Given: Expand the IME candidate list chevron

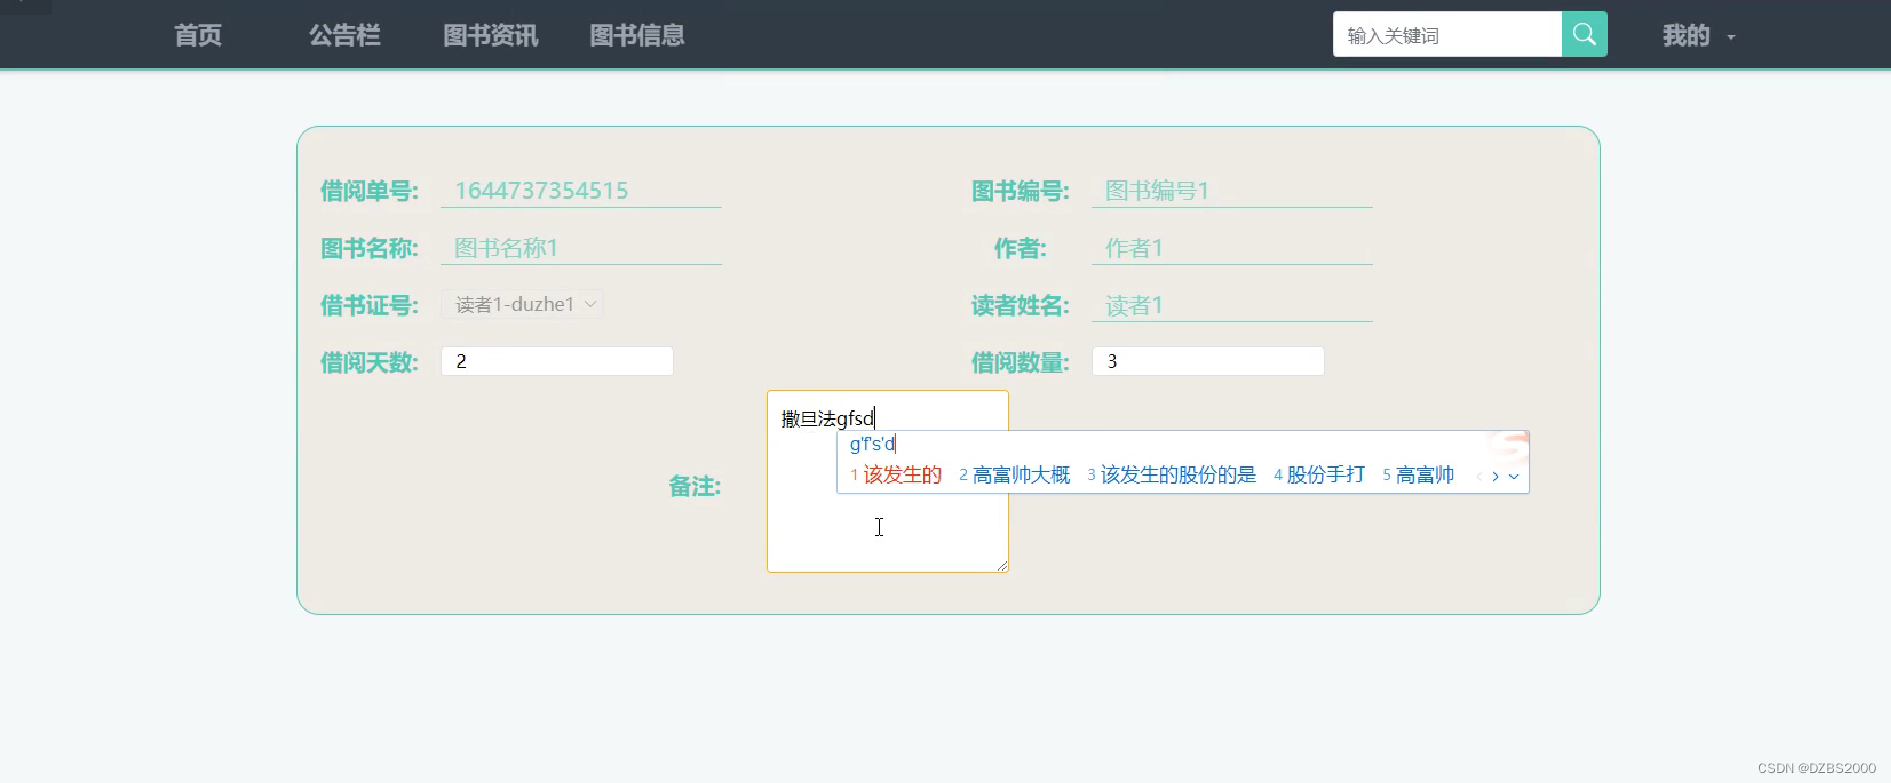Looking at the screenshot, I should (1514, 476).
